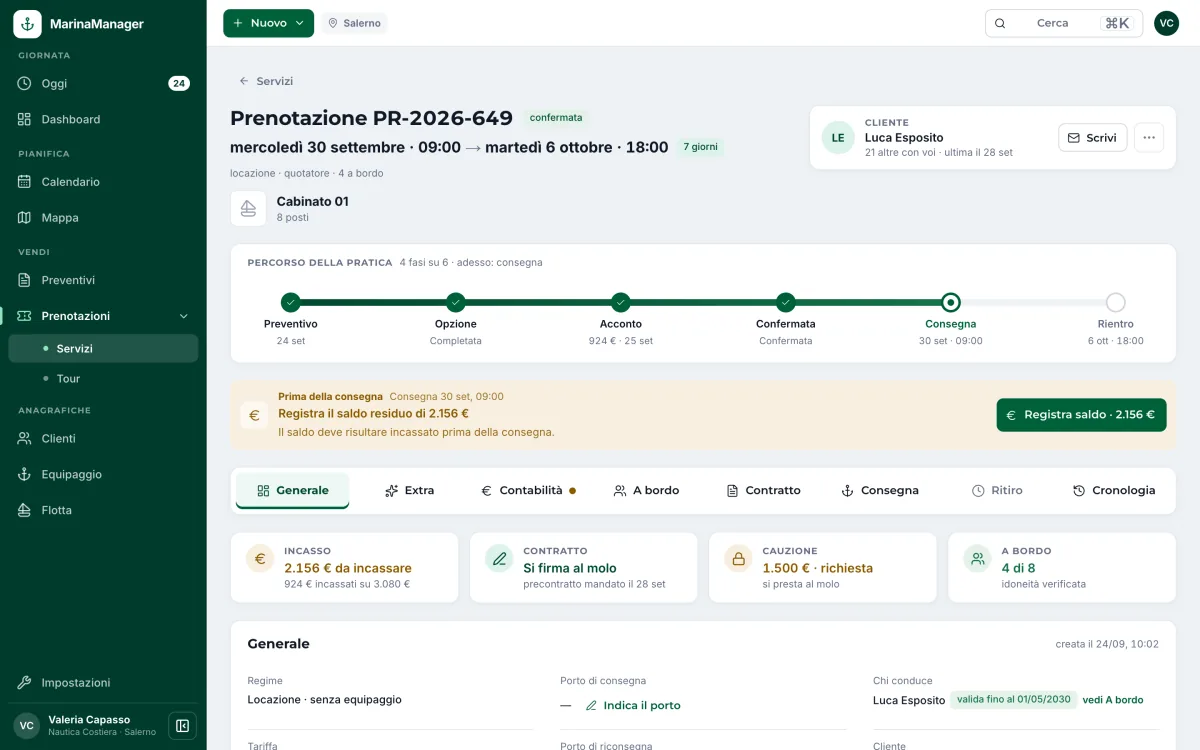
Task: Open the Cronologia tab
Action: pyautogui.click(x=1113, y=490)
